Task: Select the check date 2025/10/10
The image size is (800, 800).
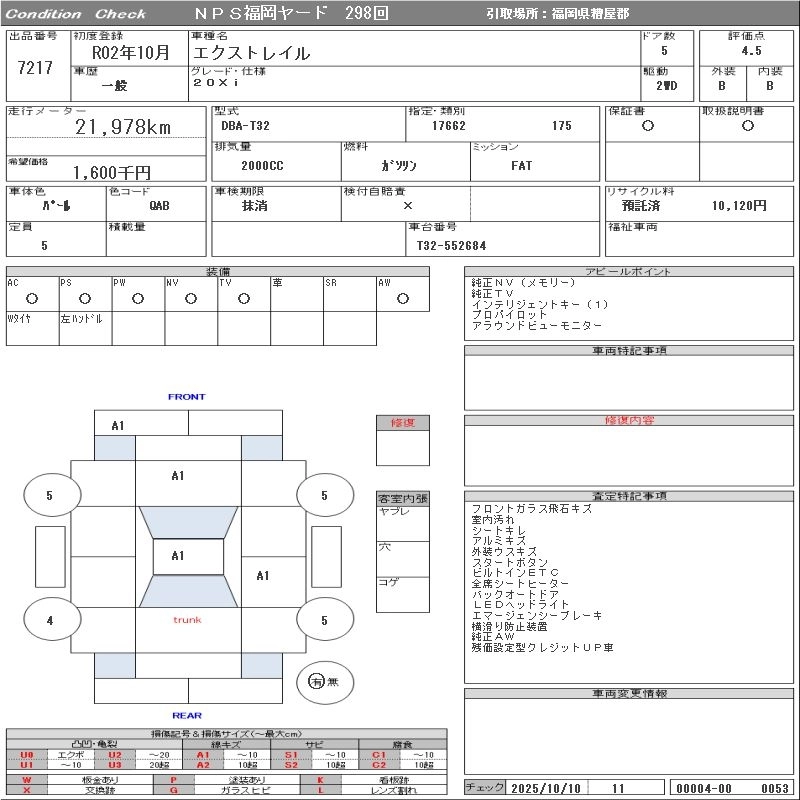Action: coord(545,788)
